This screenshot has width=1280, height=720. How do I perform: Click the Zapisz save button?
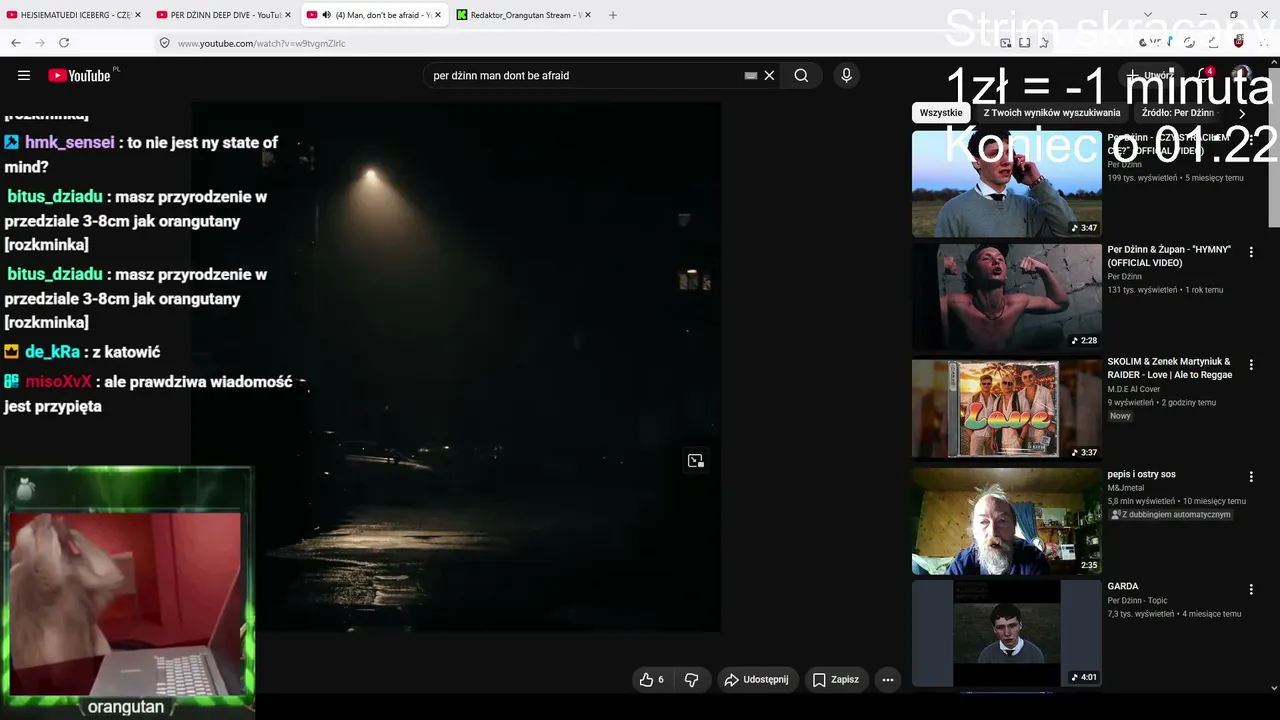pos(835,680)
